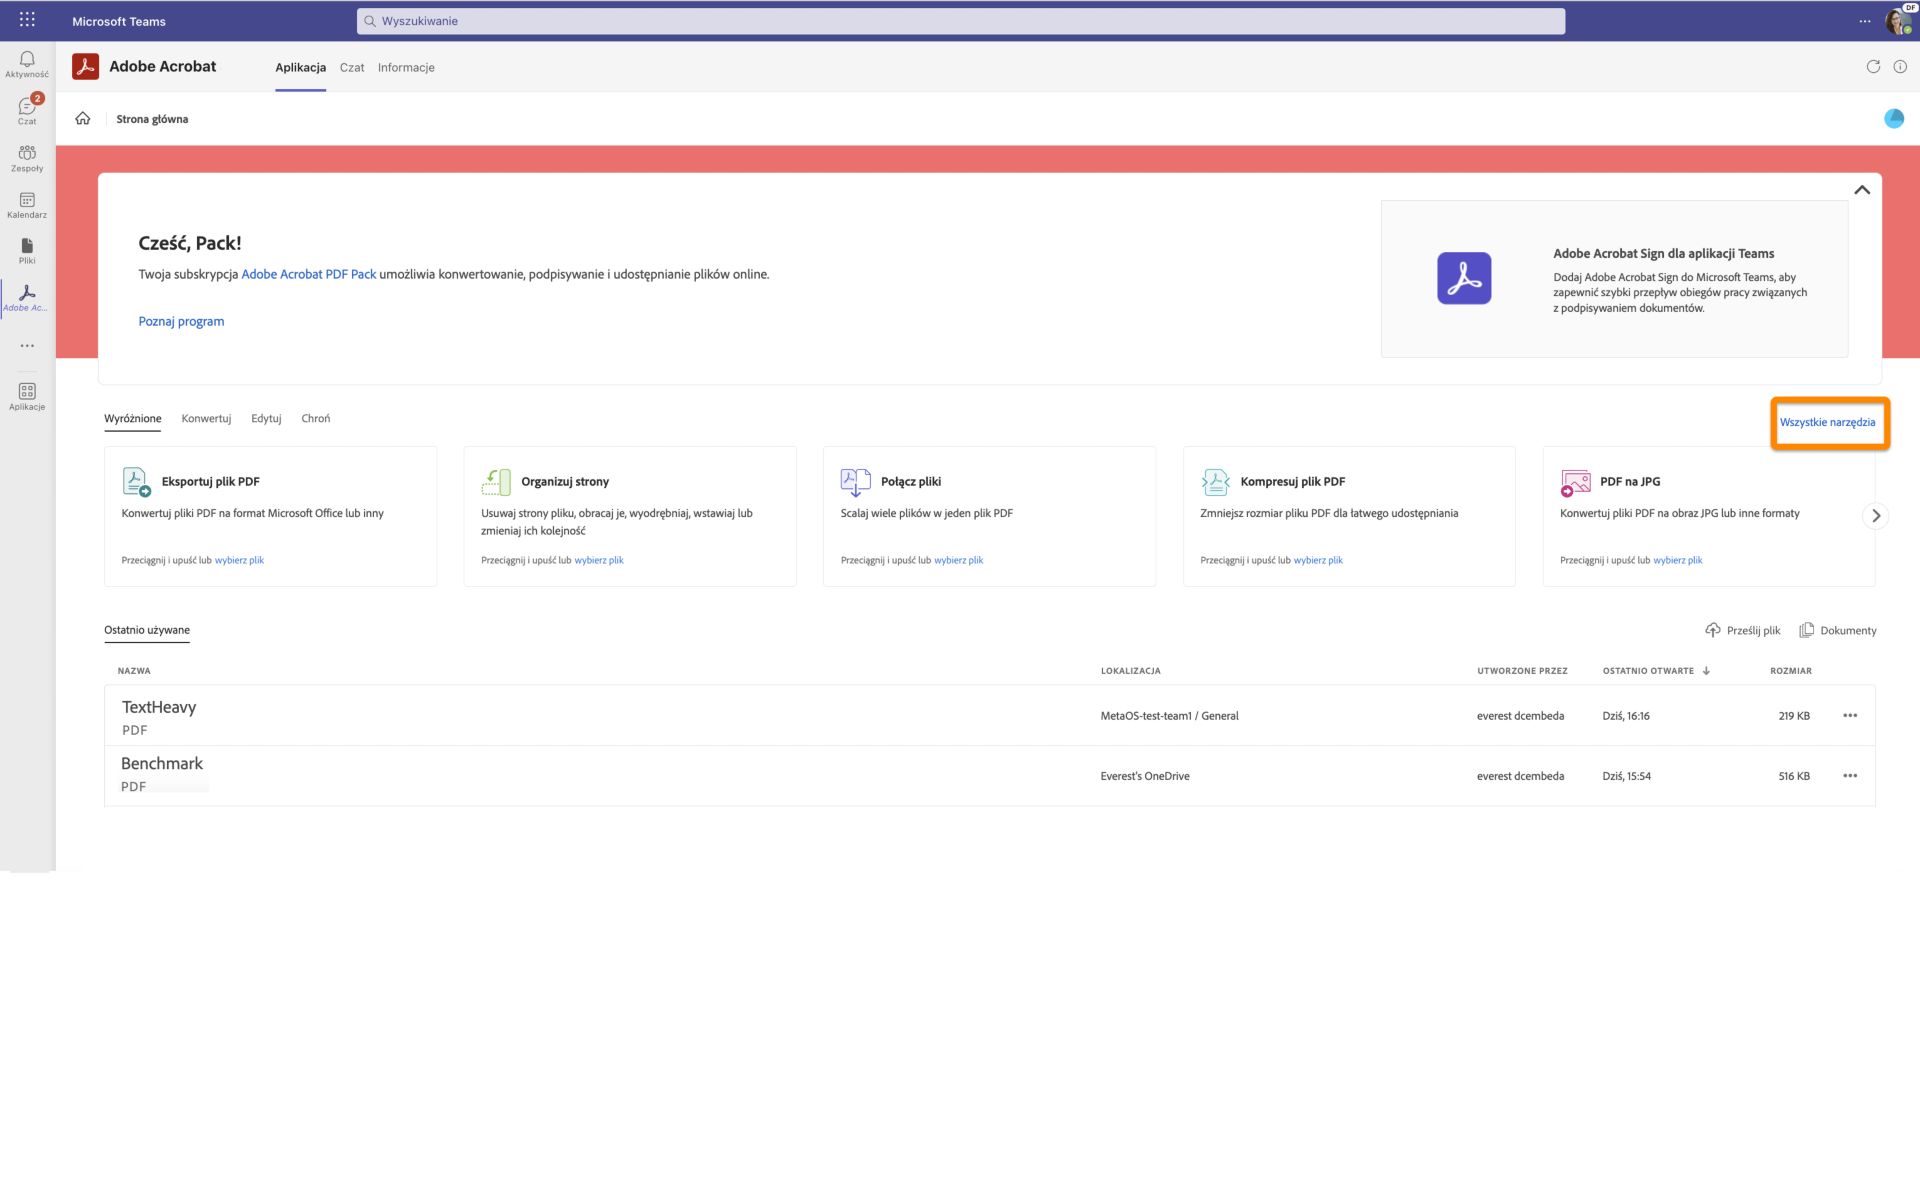Open Kalendarz in sidebar

[27, 205]
